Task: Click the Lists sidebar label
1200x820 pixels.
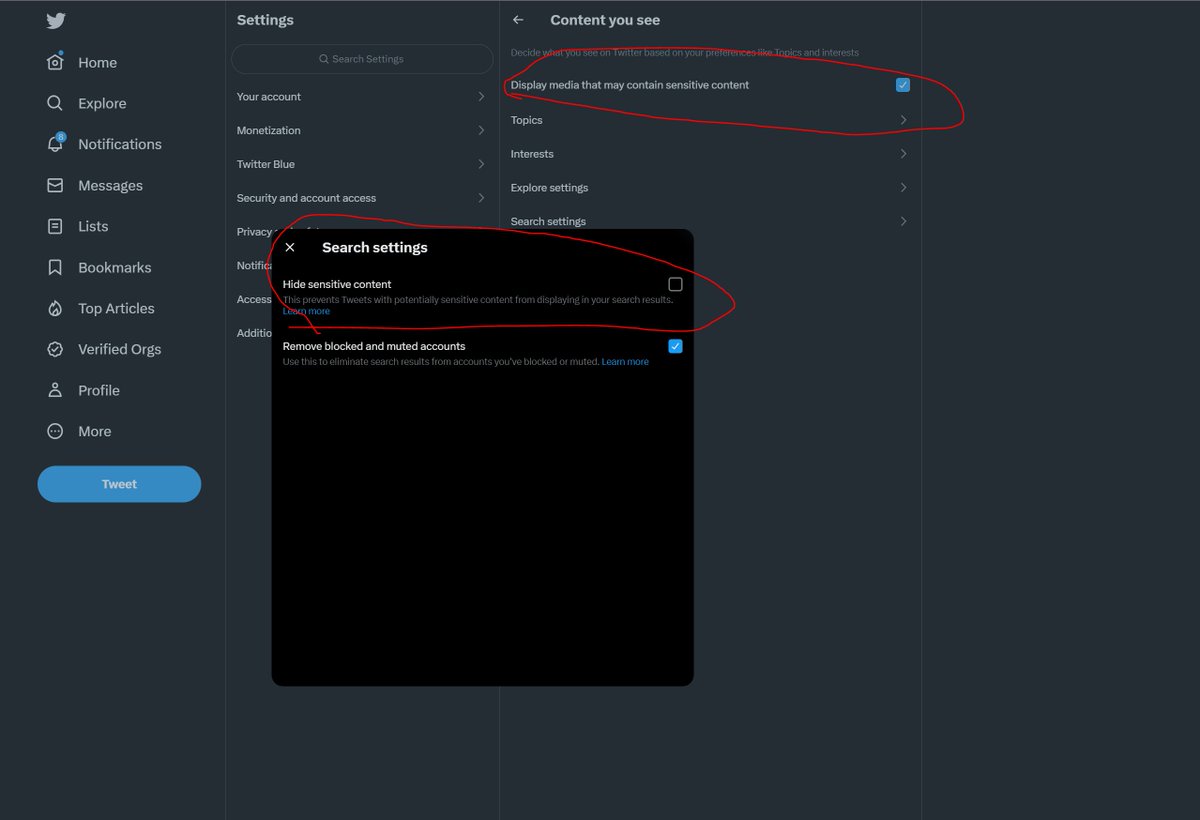Action: [x=93, y=226]
